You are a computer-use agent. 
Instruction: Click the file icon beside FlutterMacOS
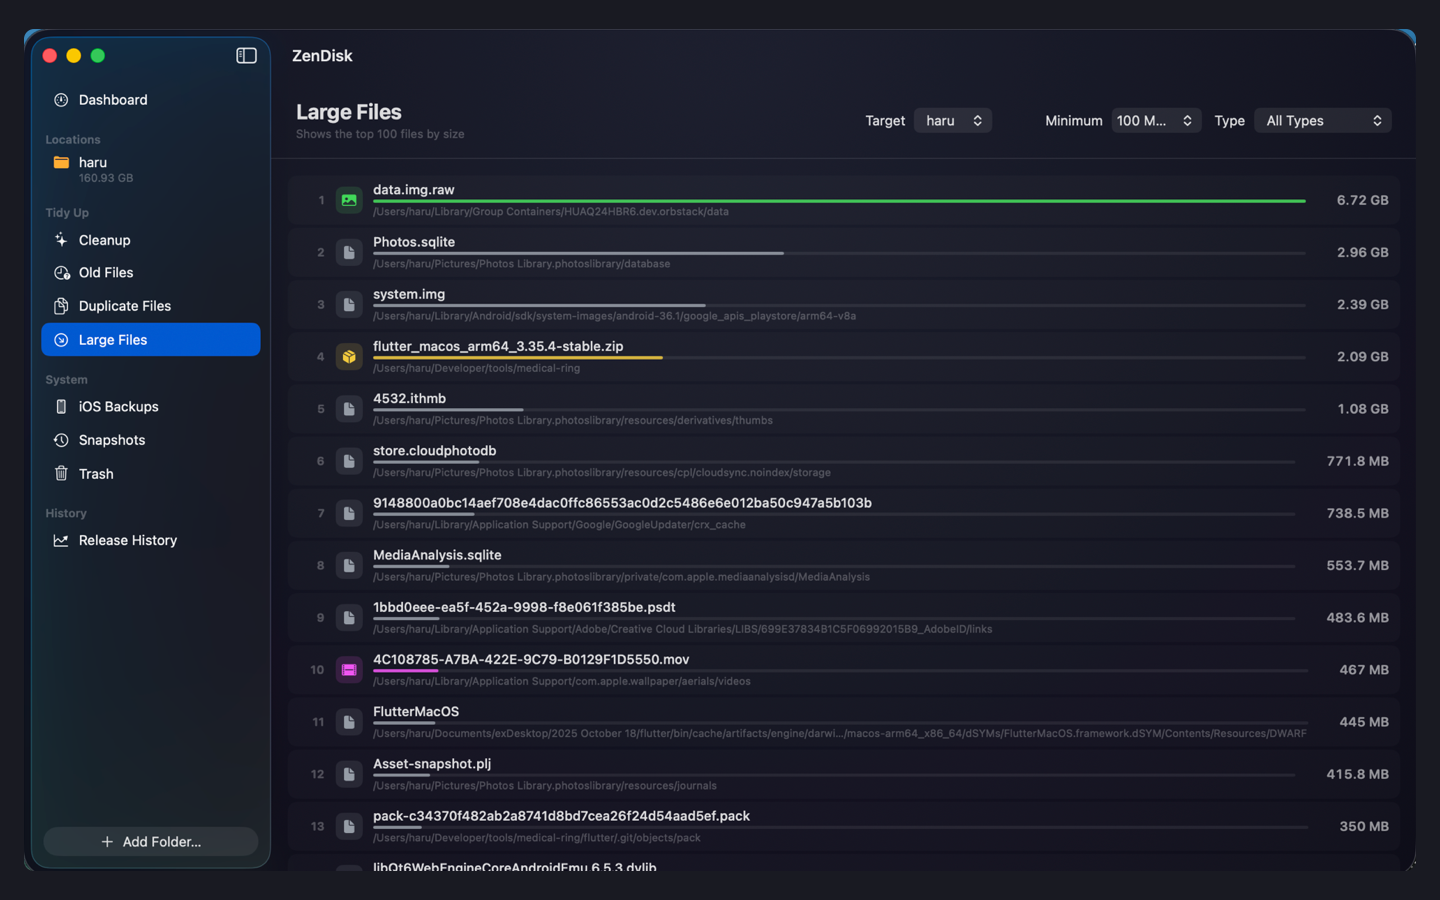(349, 722)
